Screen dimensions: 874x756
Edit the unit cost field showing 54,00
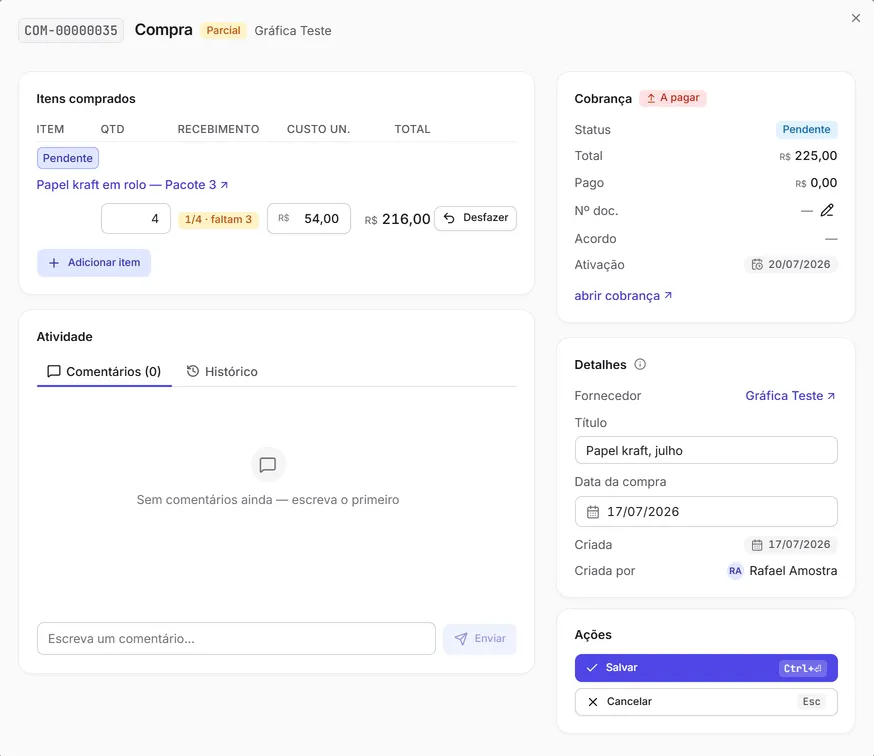[309, 219]
